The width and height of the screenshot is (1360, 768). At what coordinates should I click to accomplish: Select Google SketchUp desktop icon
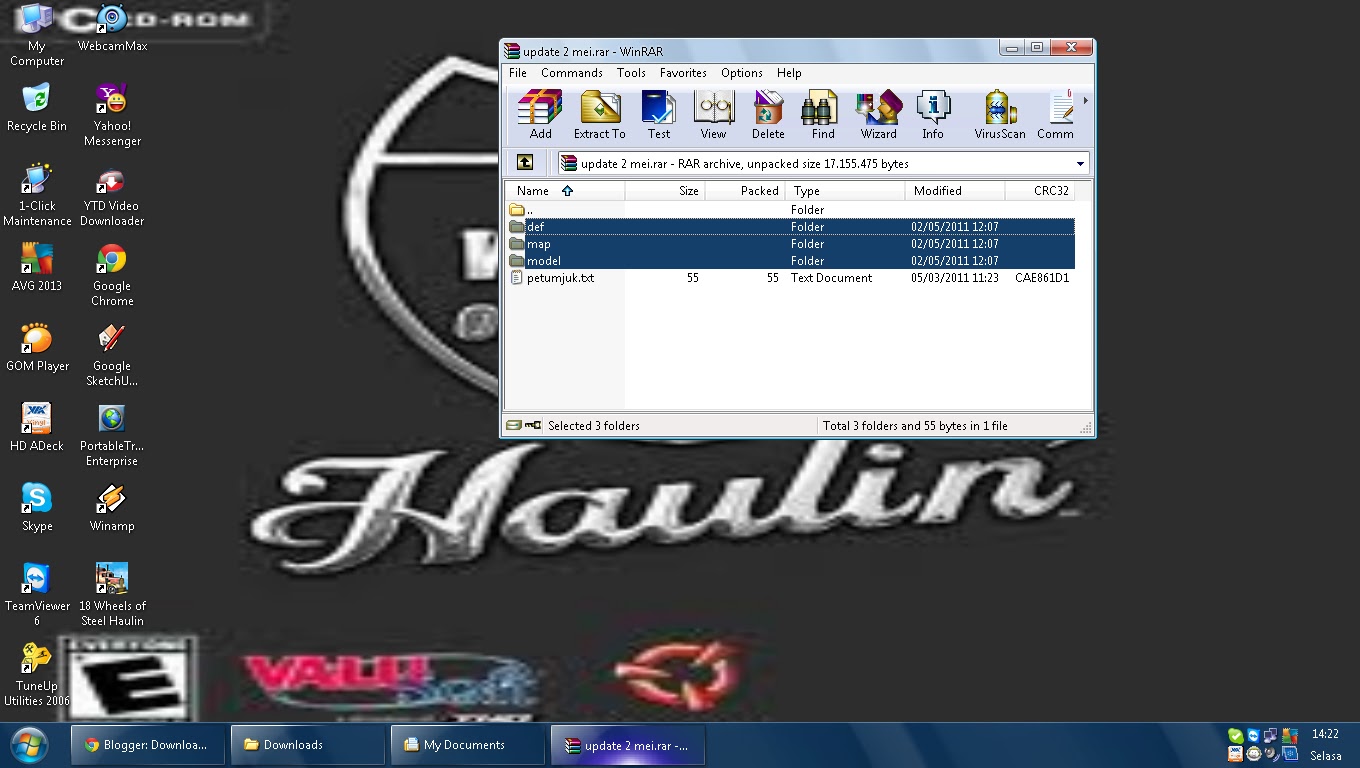pyautogui.click(x=112, y=356)
